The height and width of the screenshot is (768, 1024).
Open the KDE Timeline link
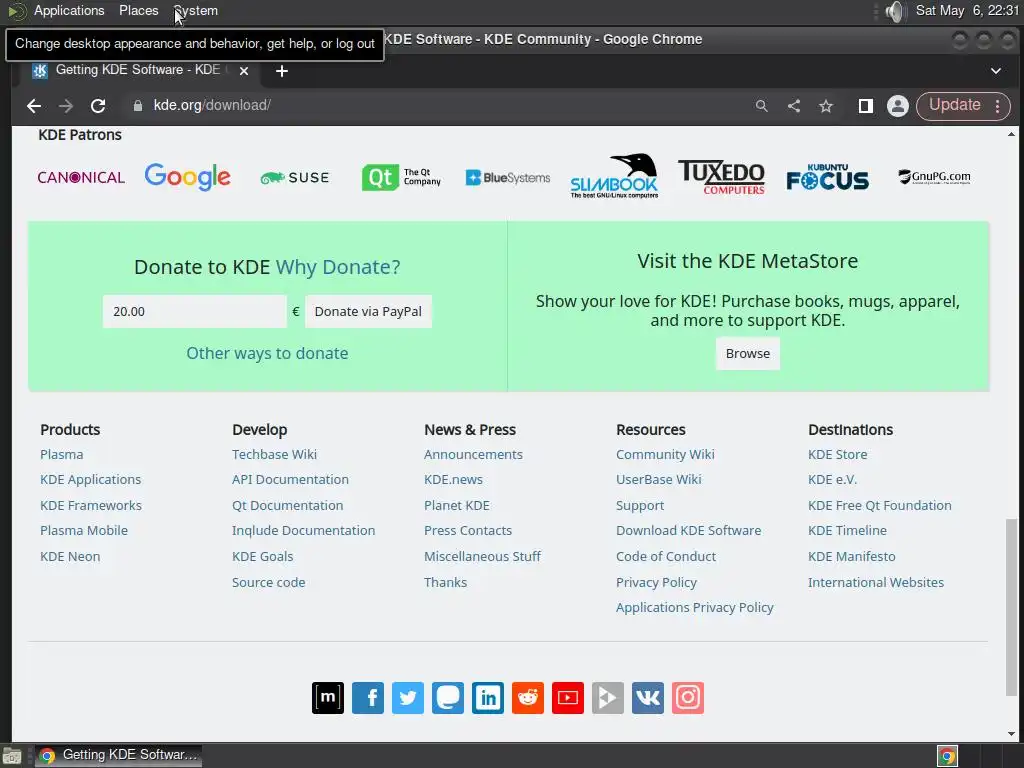coord(847,530)
